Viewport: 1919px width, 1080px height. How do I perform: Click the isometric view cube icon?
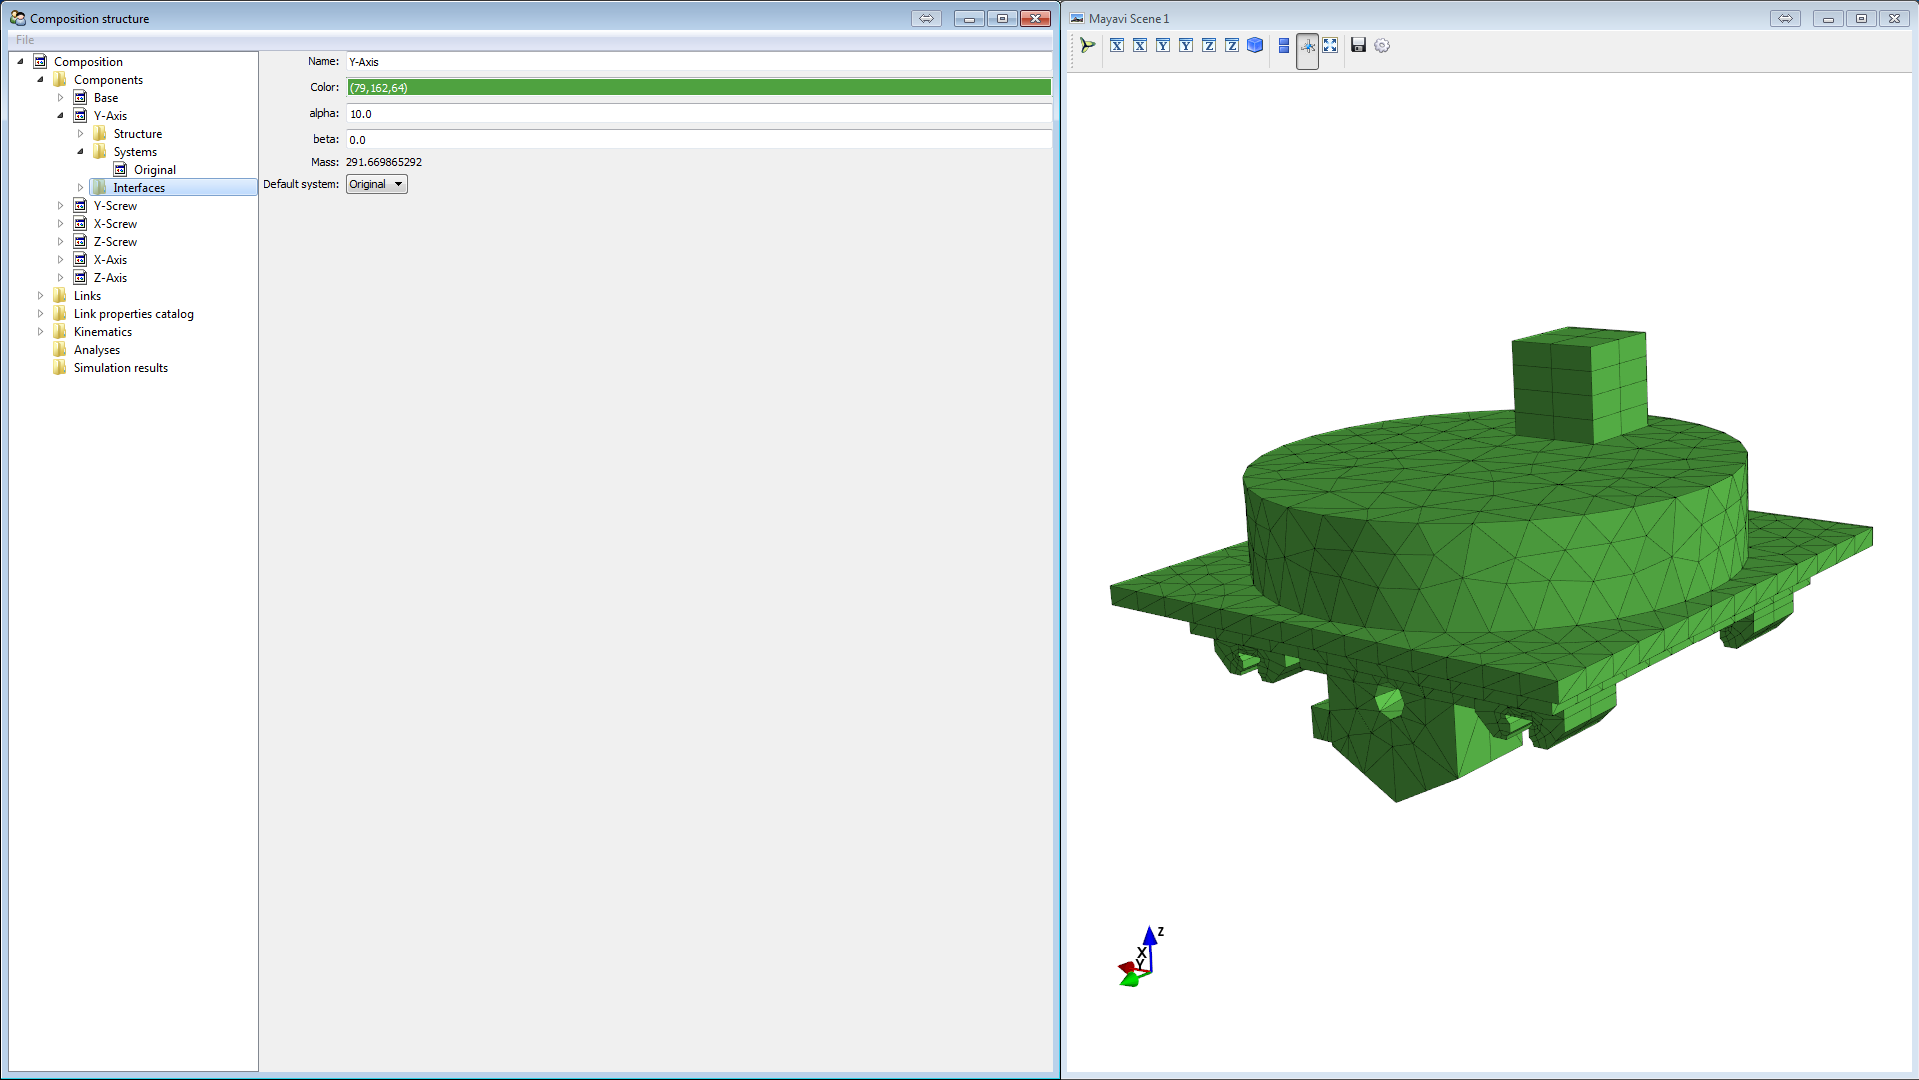1255,45
